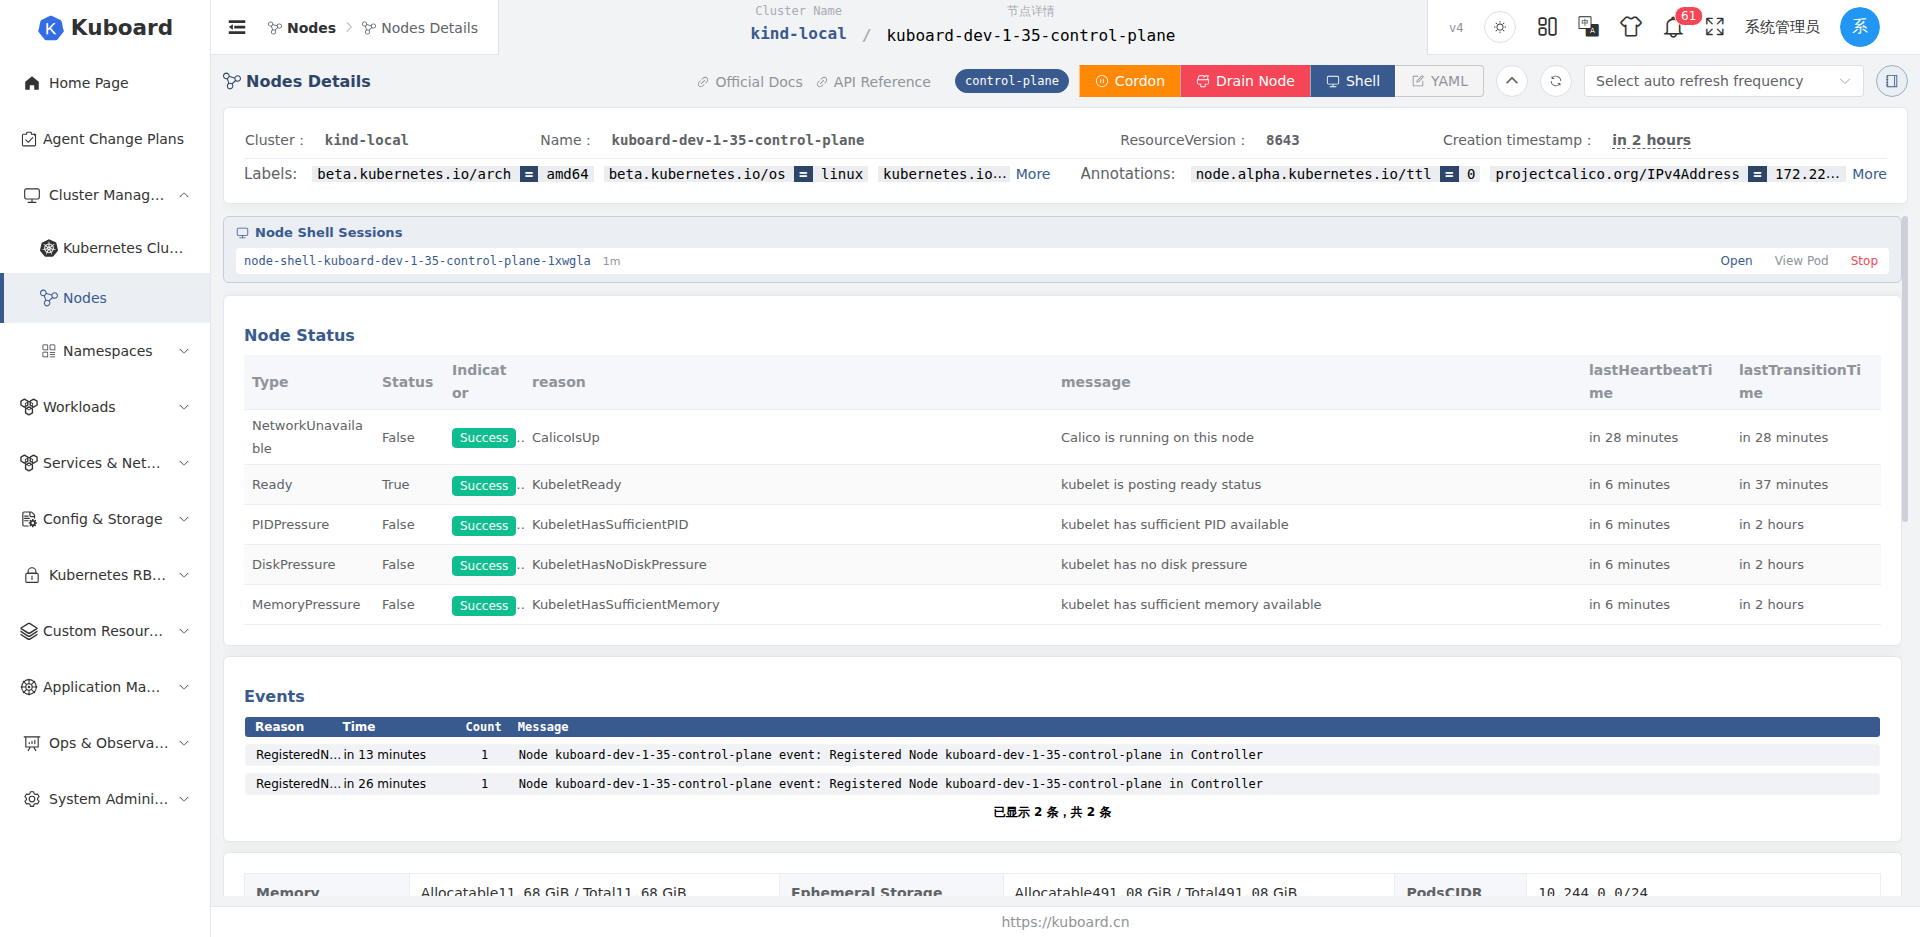Screen dimensions: 1920x937
Task: Click the Config & Storage icon
Action: 29,519
